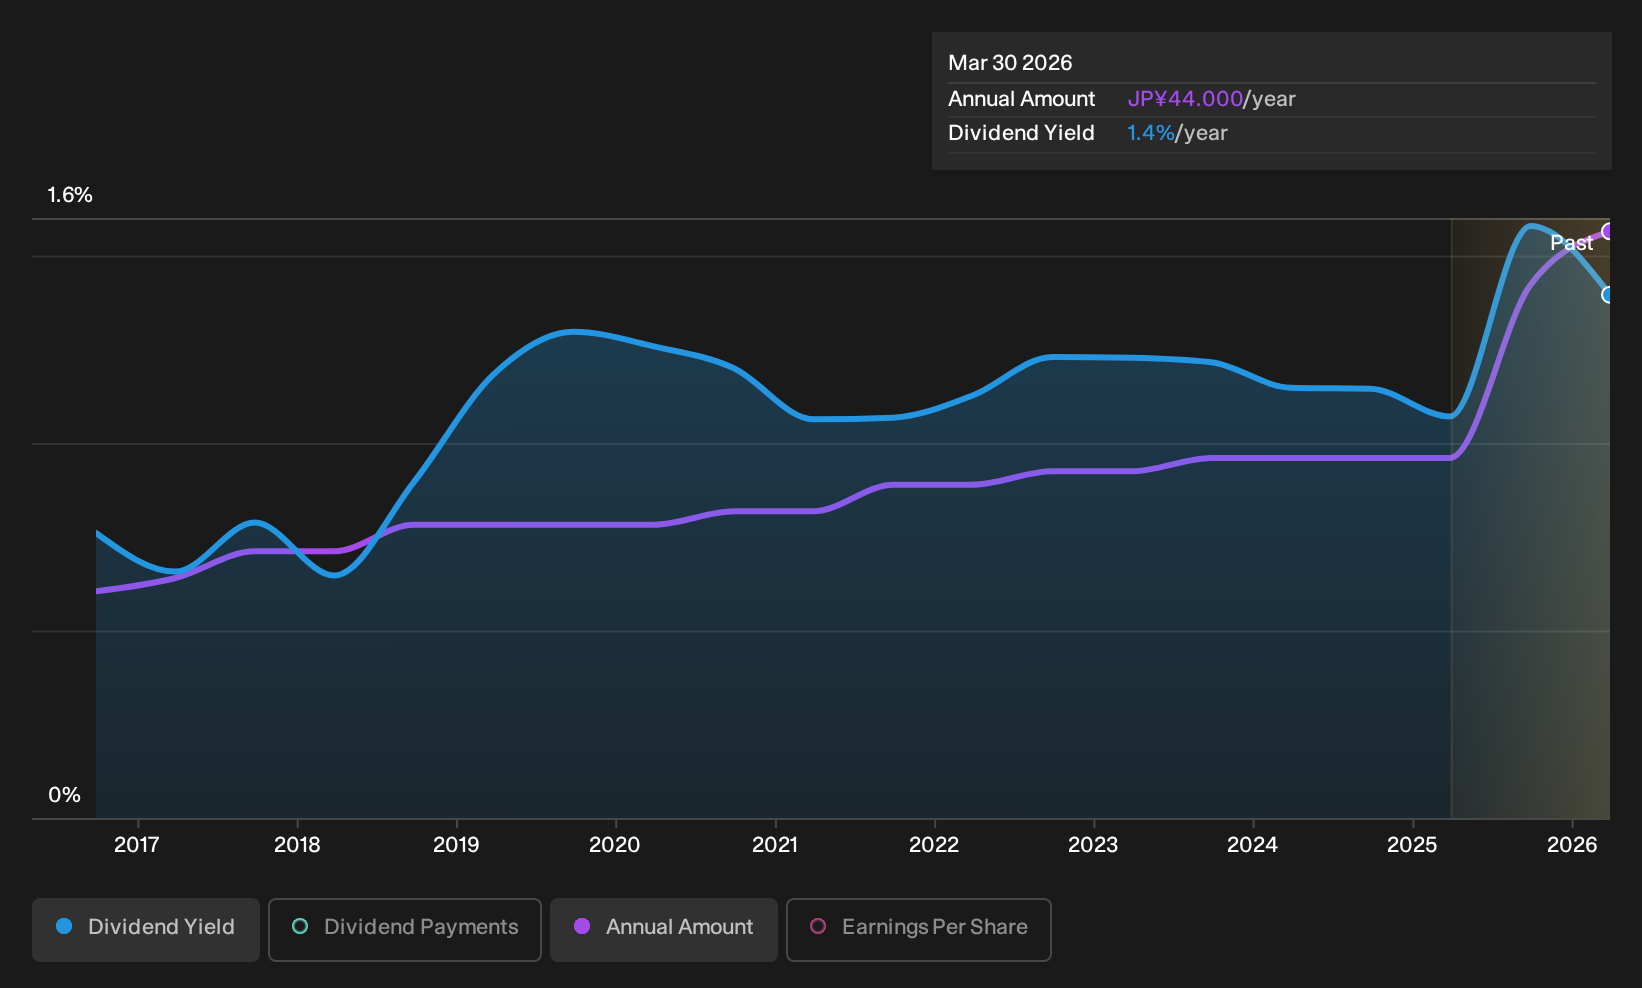Viewport: 1642px width, 988px height.
Task: Toggle the Annual Amount series
Action: [664, 929]
